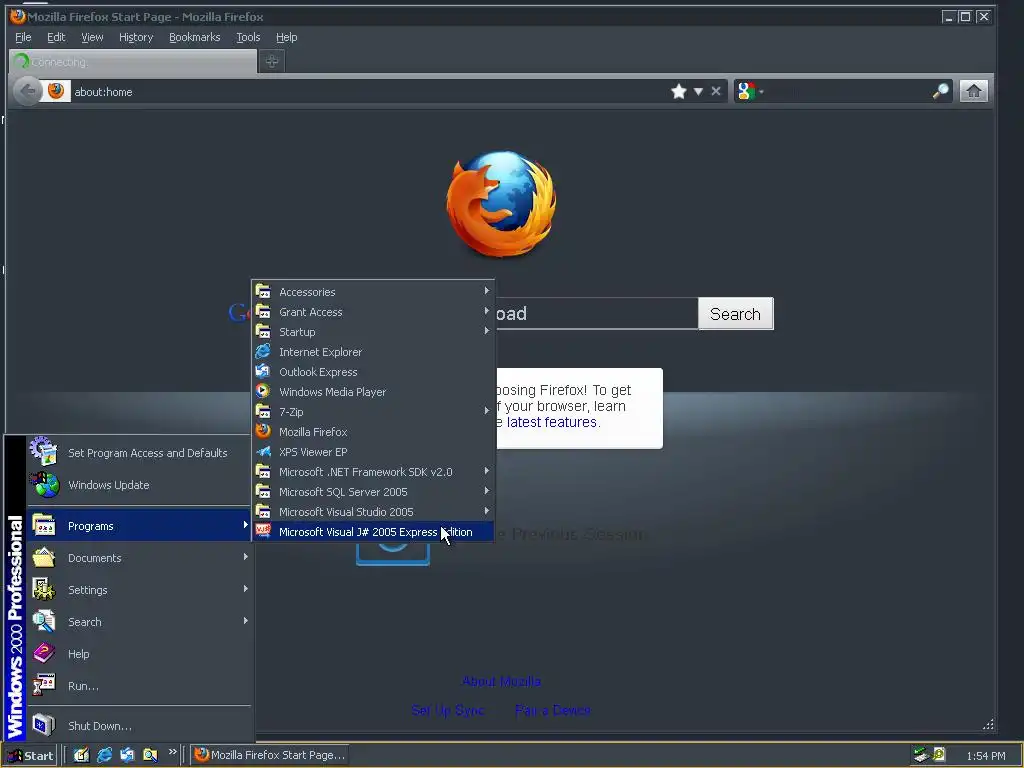Viewport: 1024px width, 768px height.
Task: Stop loading with the X in address bar
Action: pos(716,91)
